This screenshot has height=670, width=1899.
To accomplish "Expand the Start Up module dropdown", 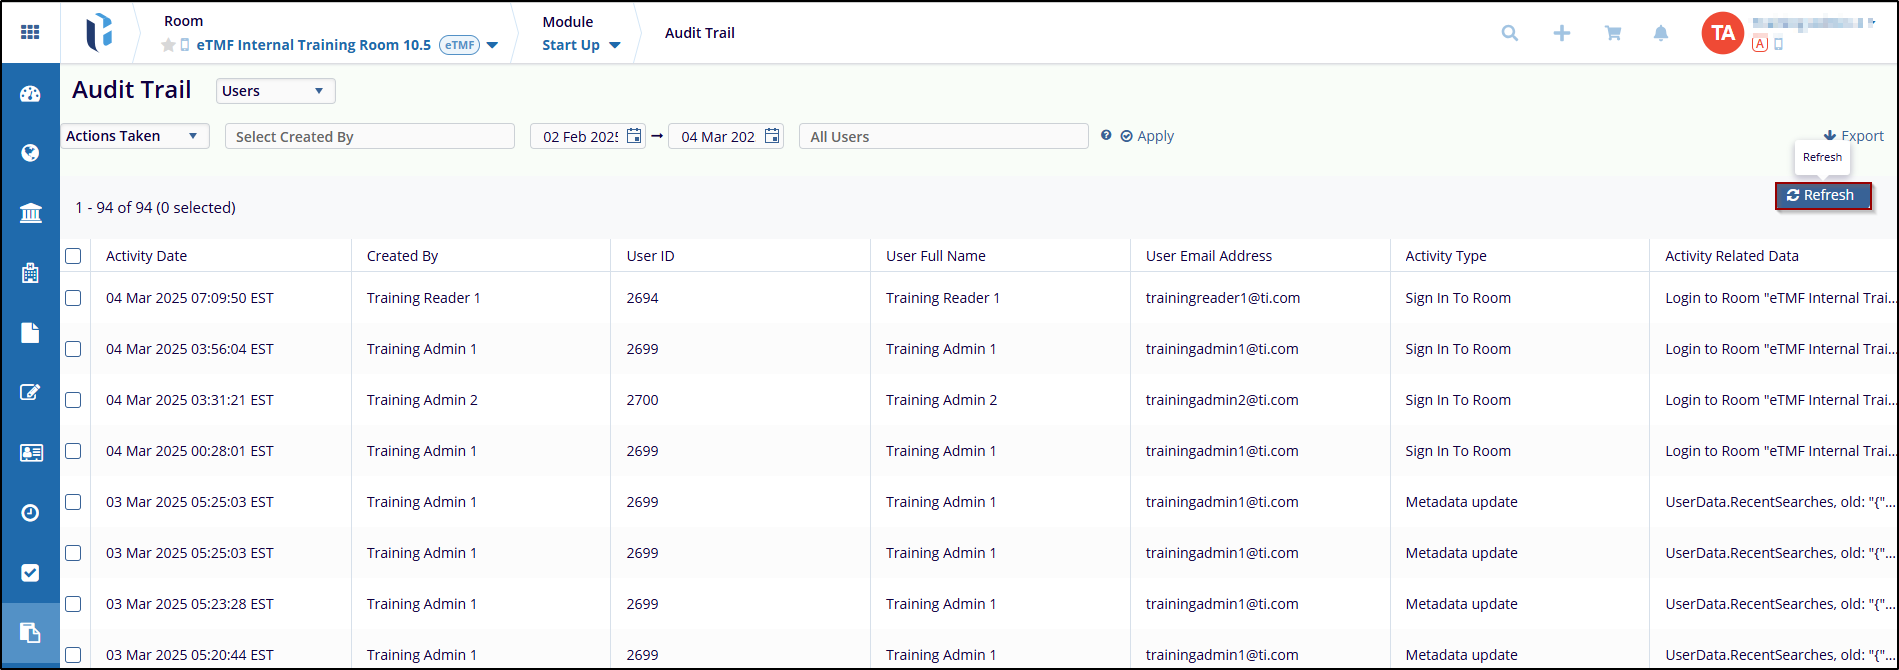I will click(x=581, y=45).
